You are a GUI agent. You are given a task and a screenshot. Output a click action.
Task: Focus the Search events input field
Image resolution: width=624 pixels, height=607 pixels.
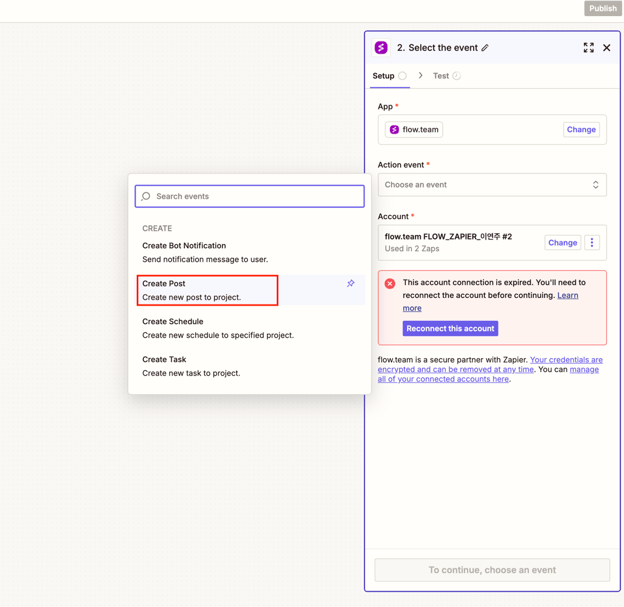click(256, 196)
